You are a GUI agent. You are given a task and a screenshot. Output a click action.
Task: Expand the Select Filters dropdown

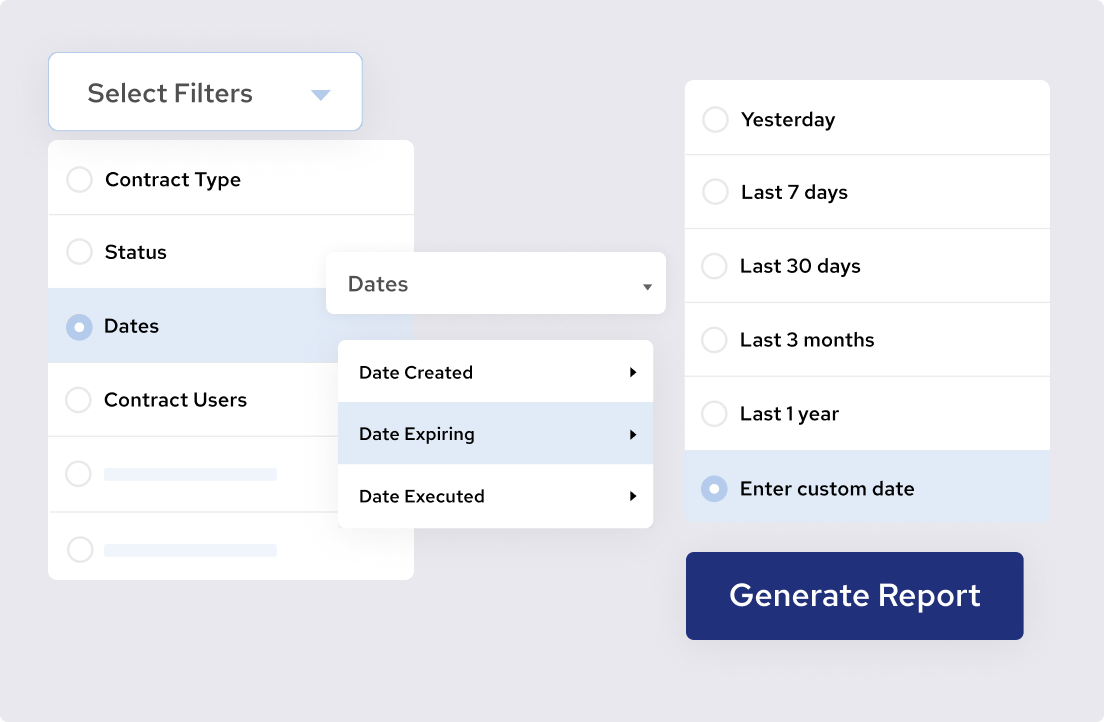coord(204,91)
